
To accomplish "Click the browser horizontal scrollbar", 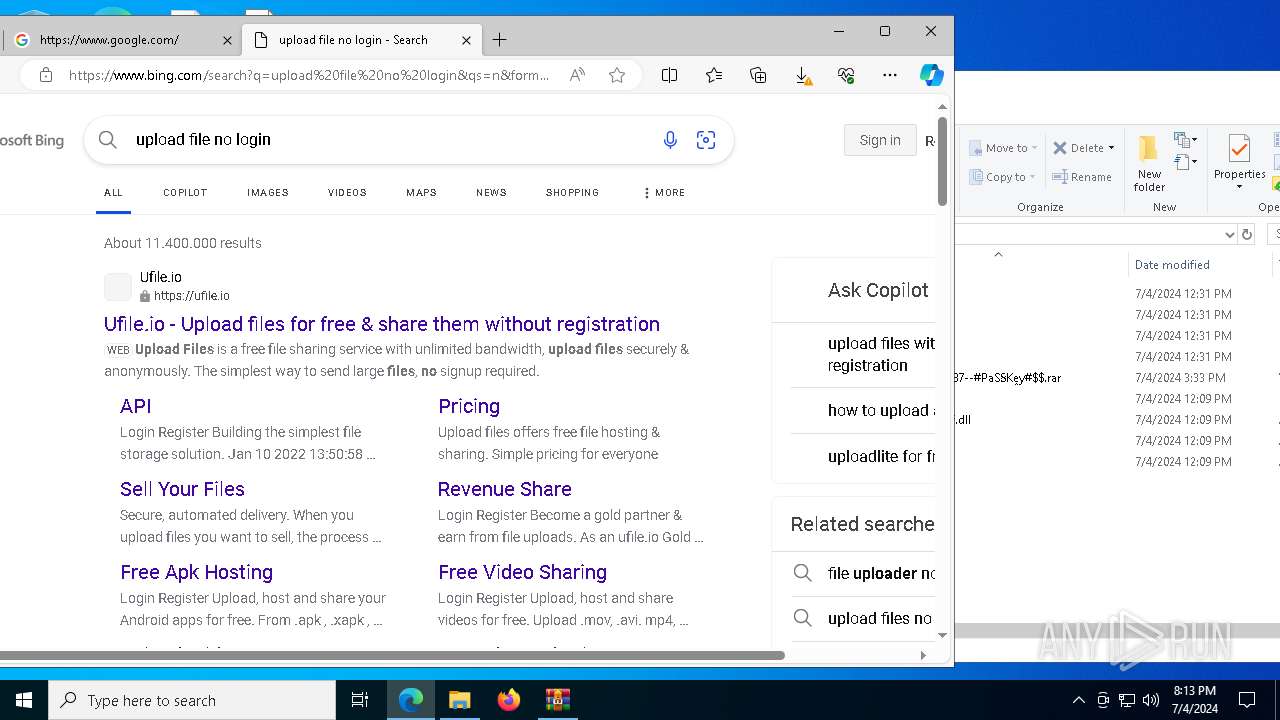I will tap(392, 655).
